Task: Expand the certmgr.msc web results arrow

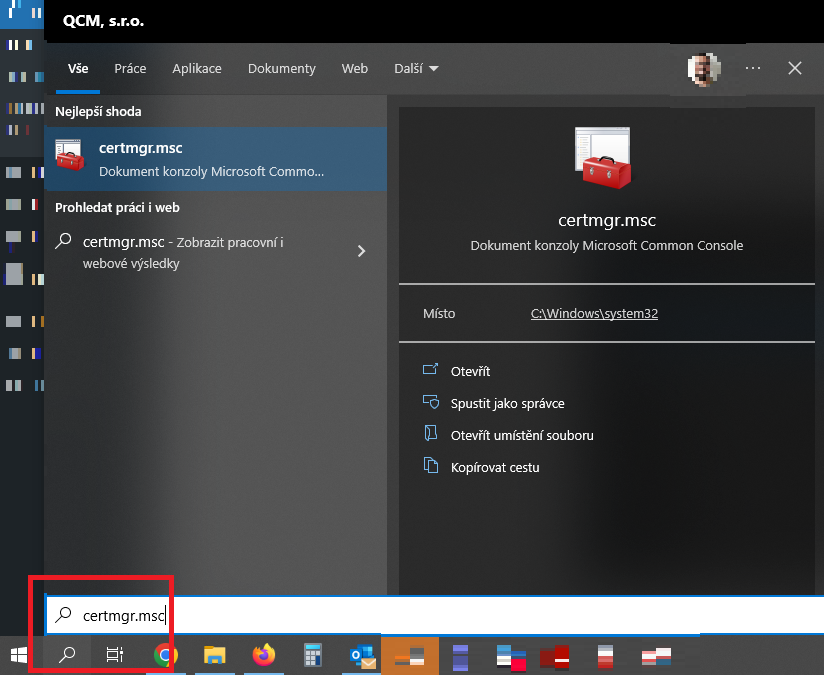Action: coord(361,251)
